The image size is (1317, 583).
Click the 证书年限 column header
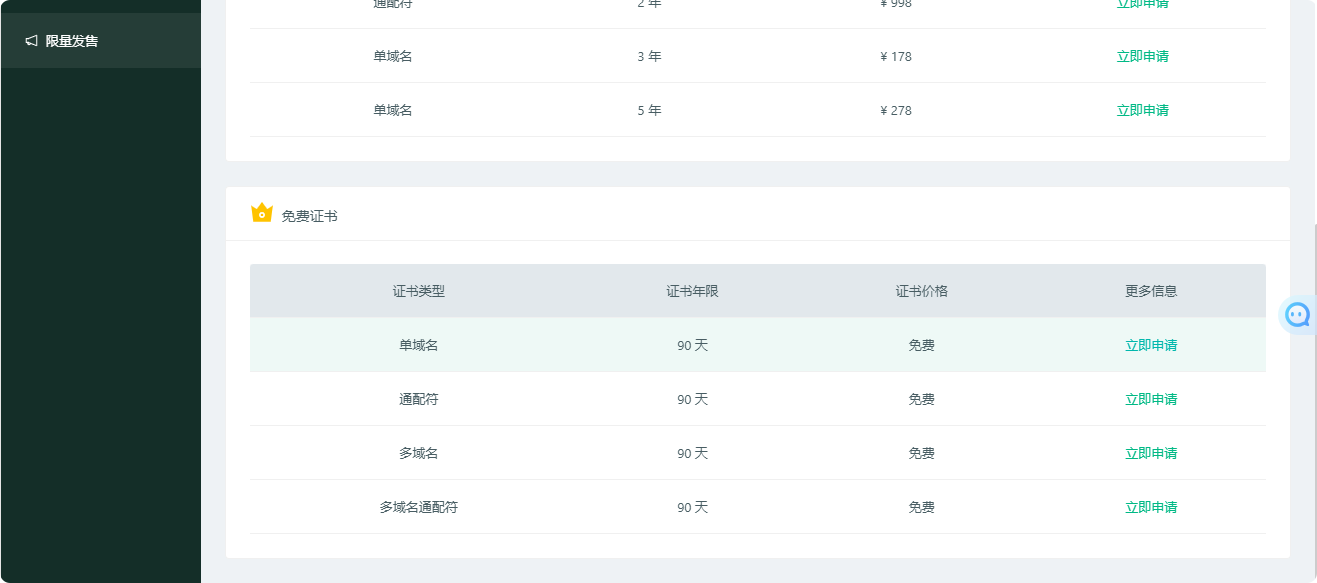tap(692, 291)
